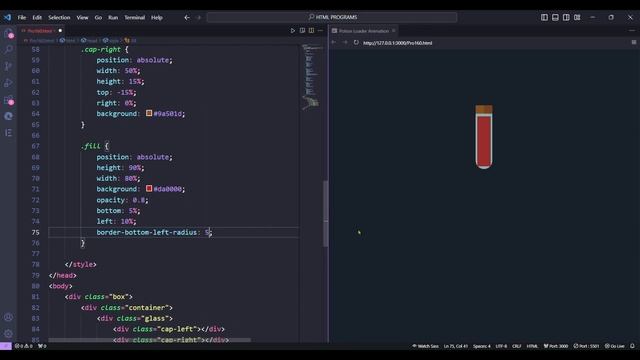Click UTF-8 encoding in status bar
The height and width of the screenshot is (360, 640).
[501, 346]
